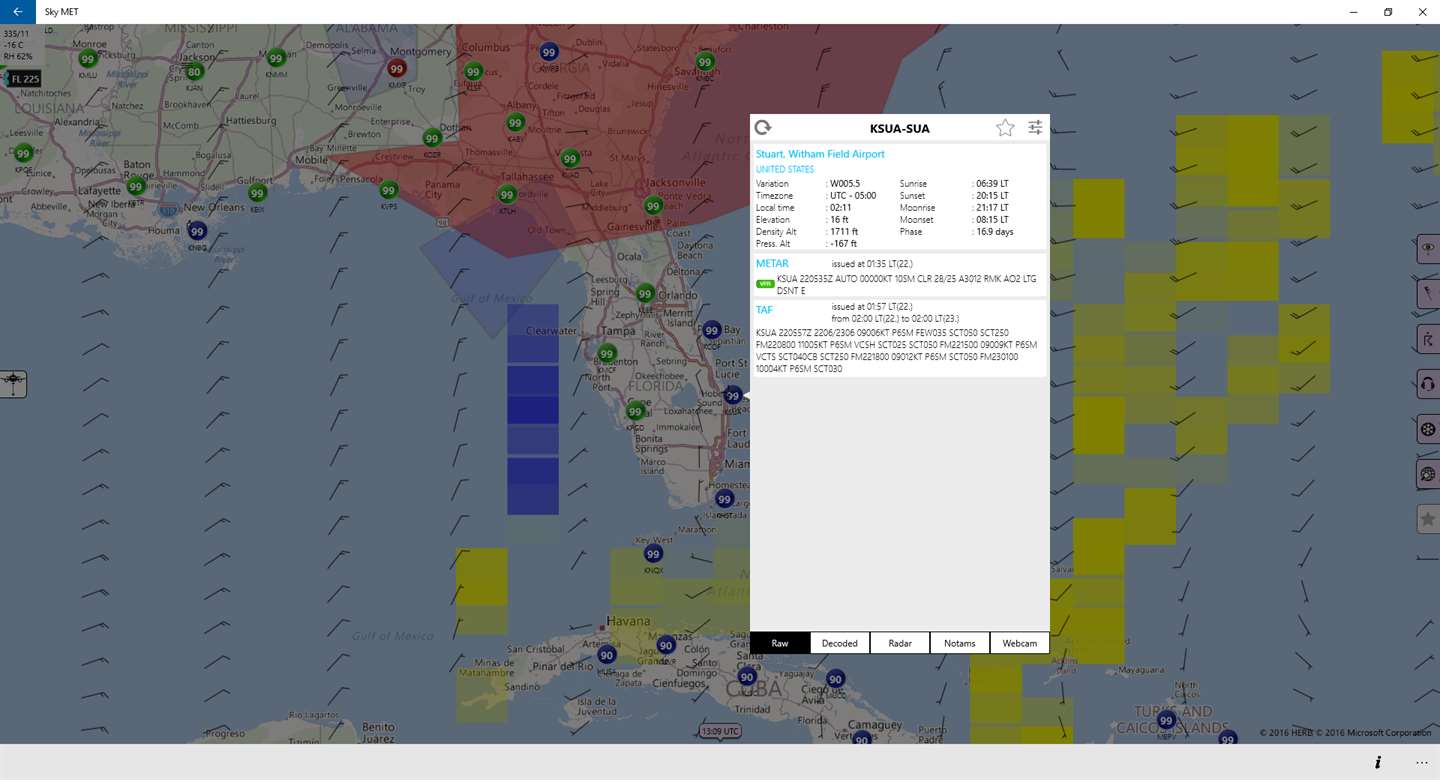
Task: Switch to the Raw tab
Action: pos(780,643)
